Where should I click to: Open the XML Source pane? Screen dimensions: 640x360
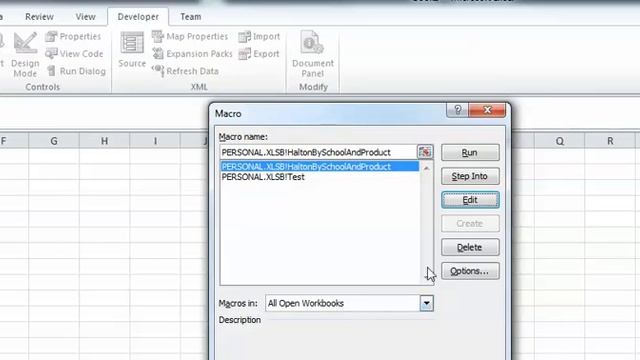click(x=132, y=50)
